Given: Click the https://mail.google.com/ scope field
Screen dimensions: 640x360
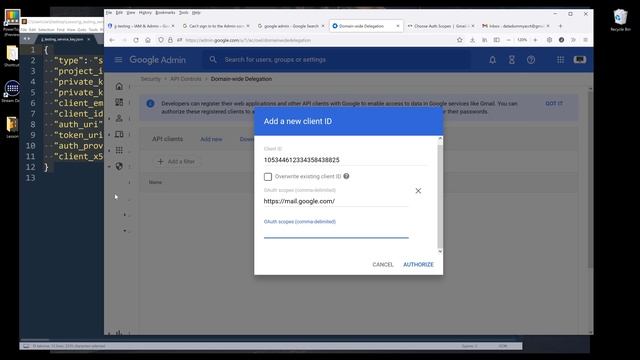Looking at the screenshot, I should 336,201.
